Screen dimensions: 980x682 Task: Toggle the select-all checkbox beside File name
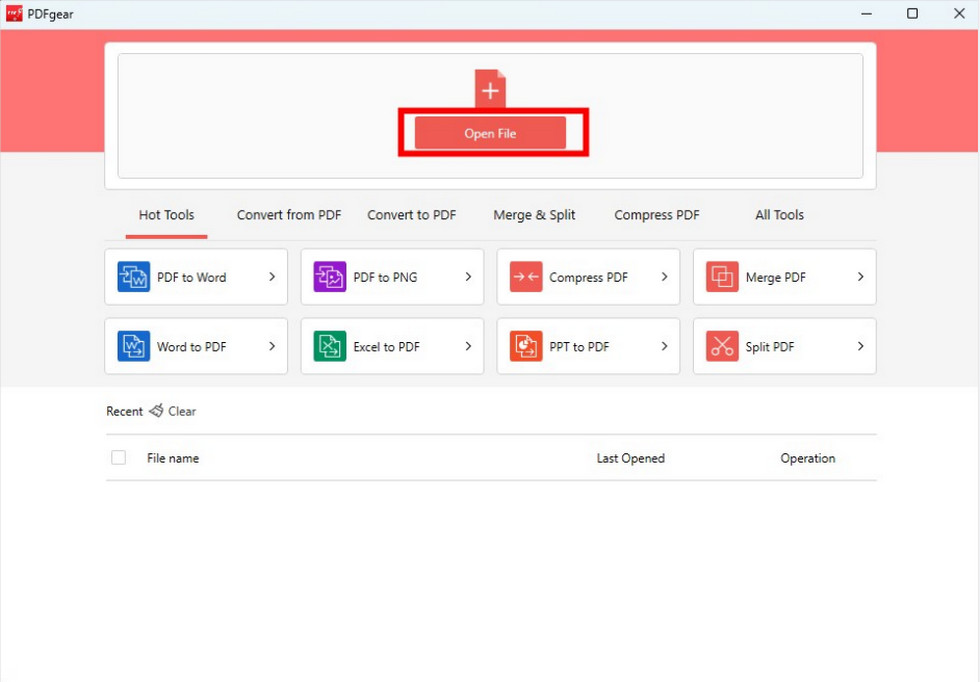pyautogui.click(x=118, y=457)
